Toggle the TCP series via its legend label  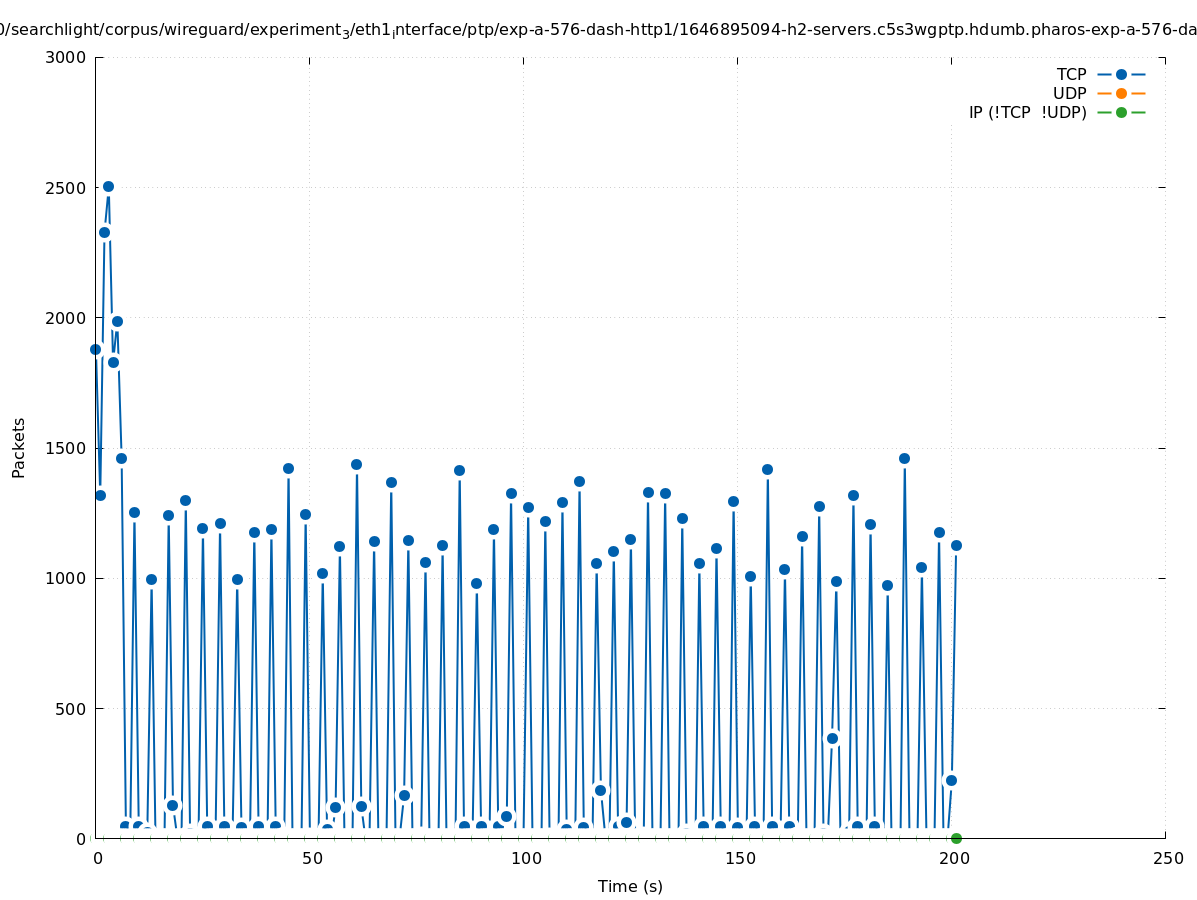1071,74
